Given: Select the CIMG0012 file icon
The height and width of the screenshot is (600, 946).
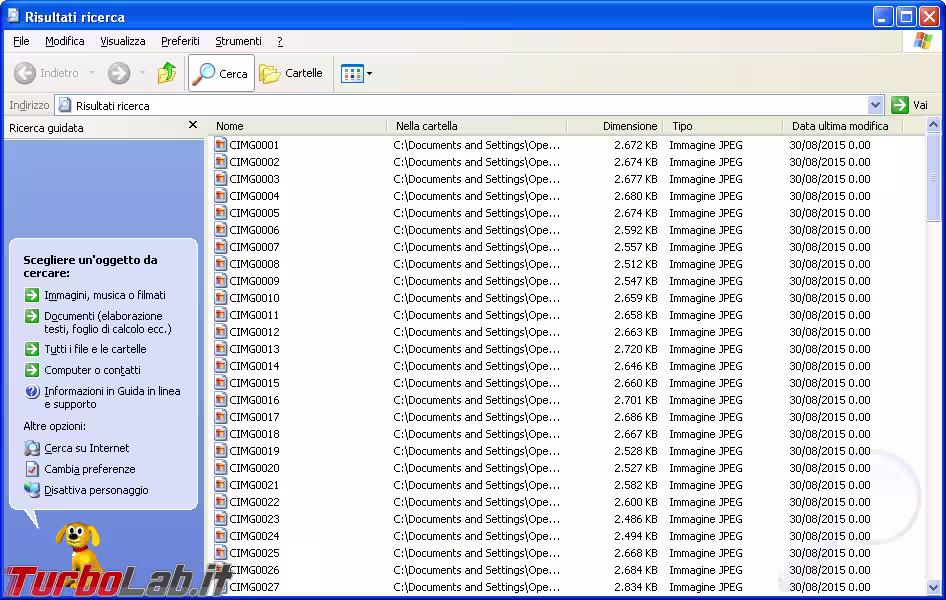Looking at the screenshot, I should click(x=221, y=332).
